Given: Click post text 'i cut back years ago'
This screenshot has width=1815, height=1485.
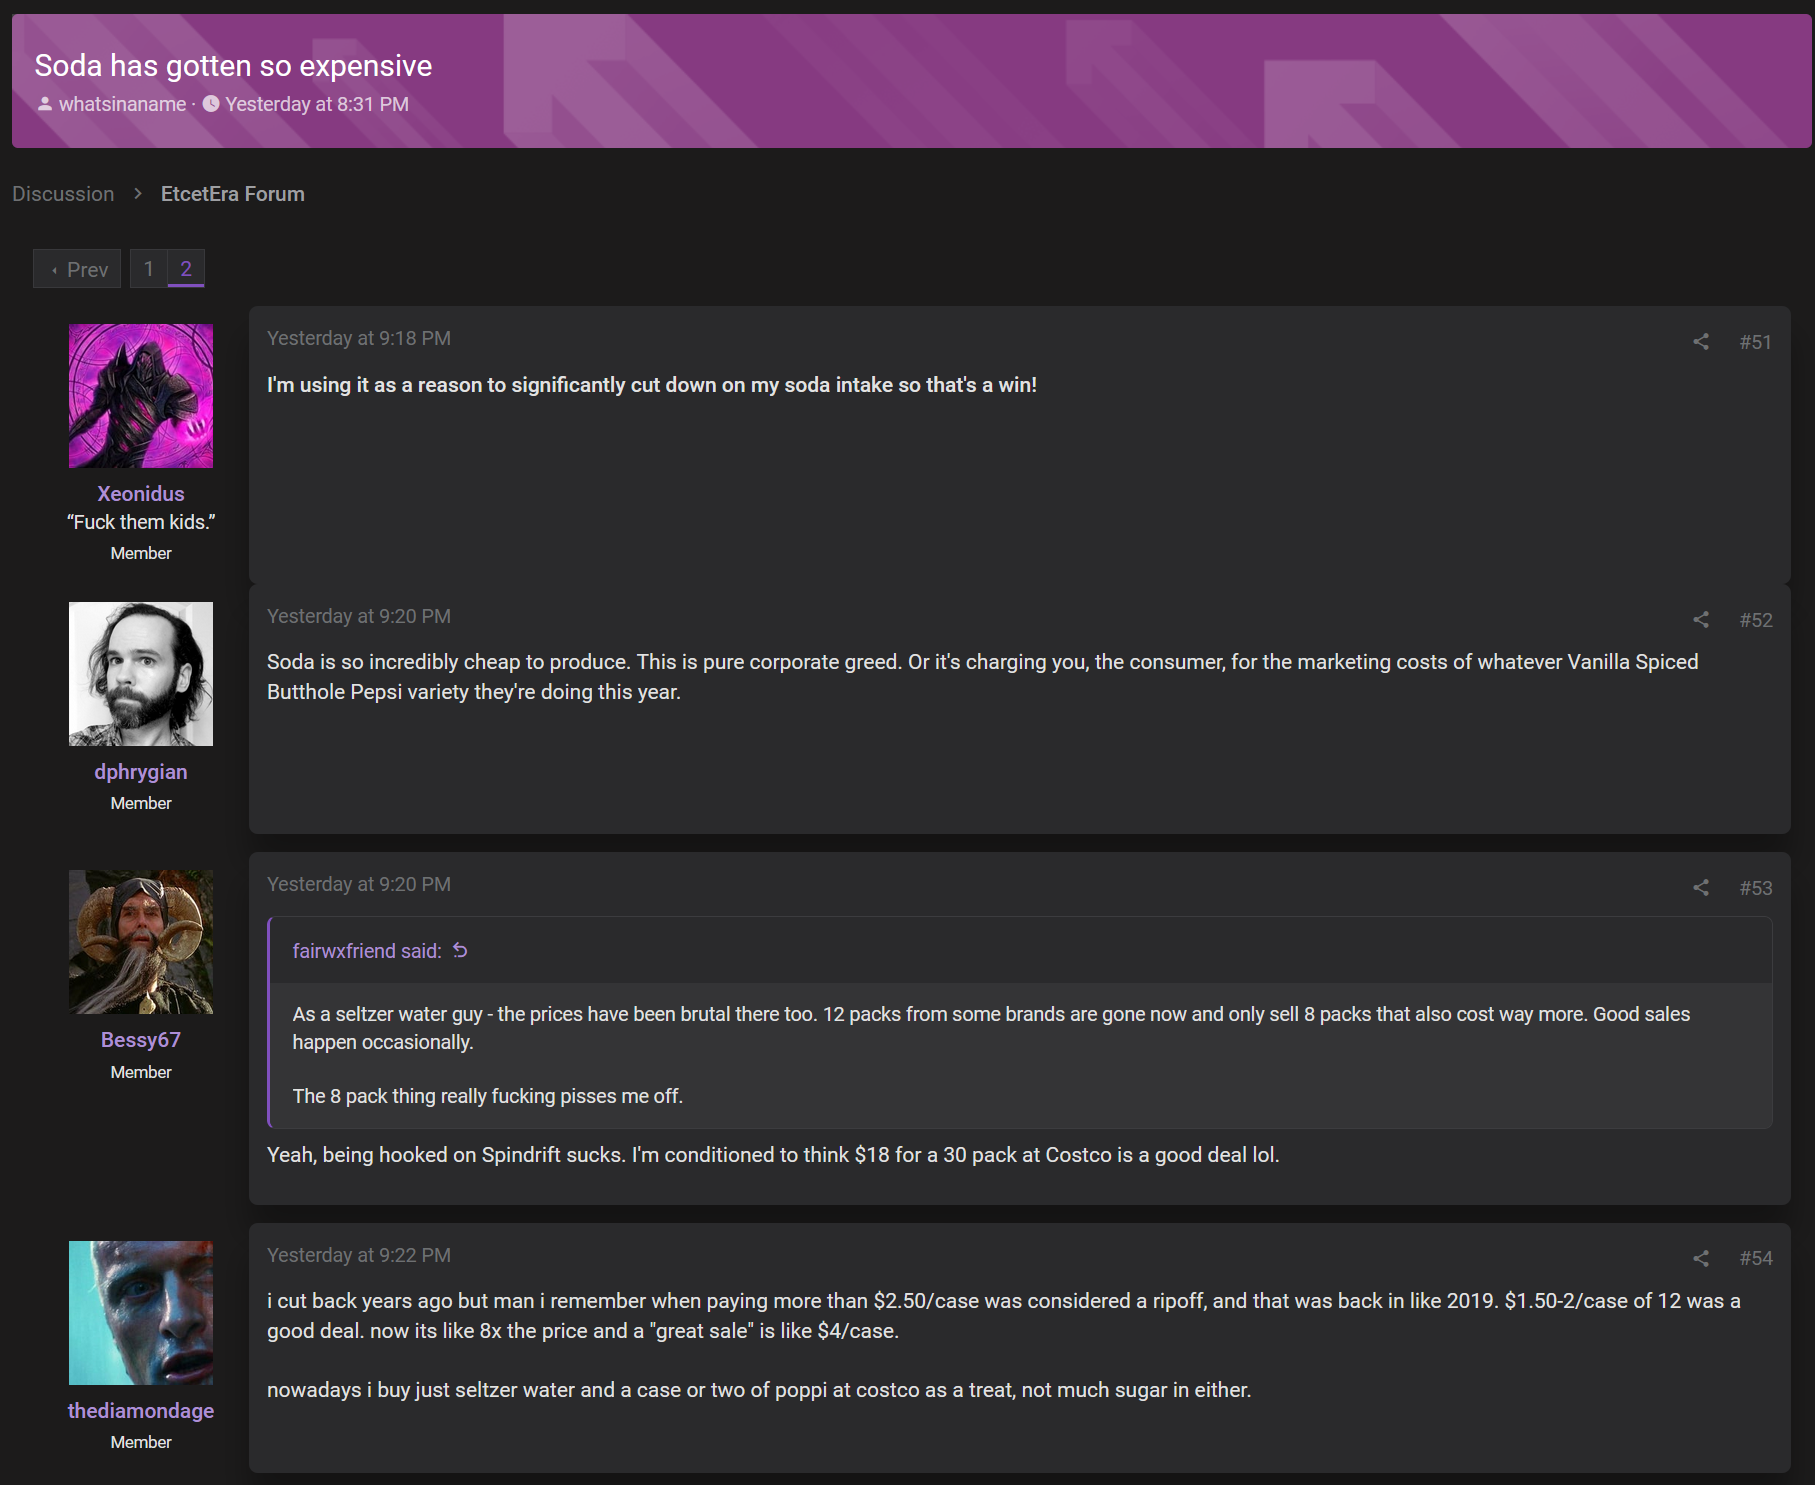Looking at the screenshot, I should [x=1004, y=1316].
